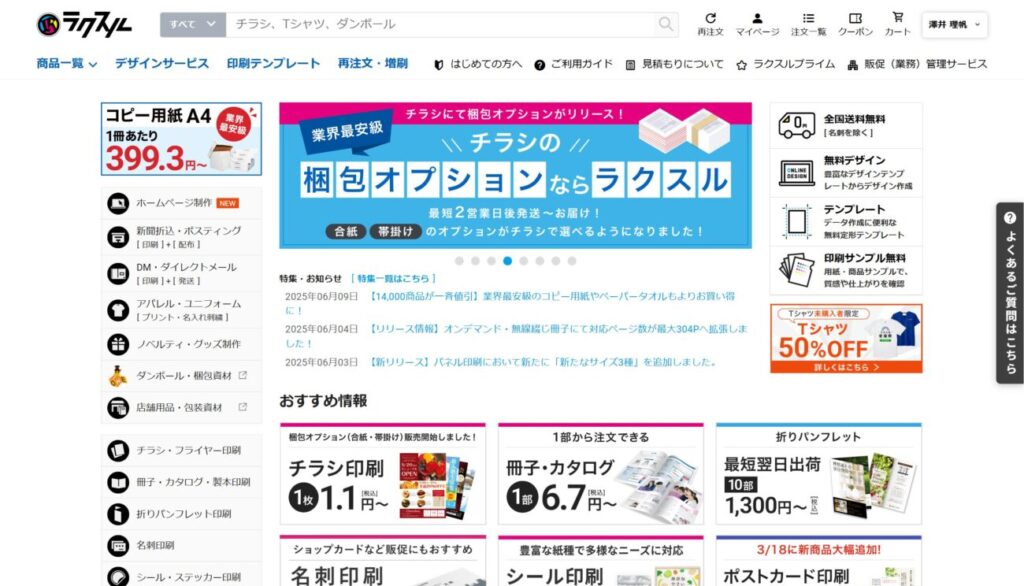This screenshot has width=1024, height=586.
Task: Select the last carousel dot
Action: 571,261
